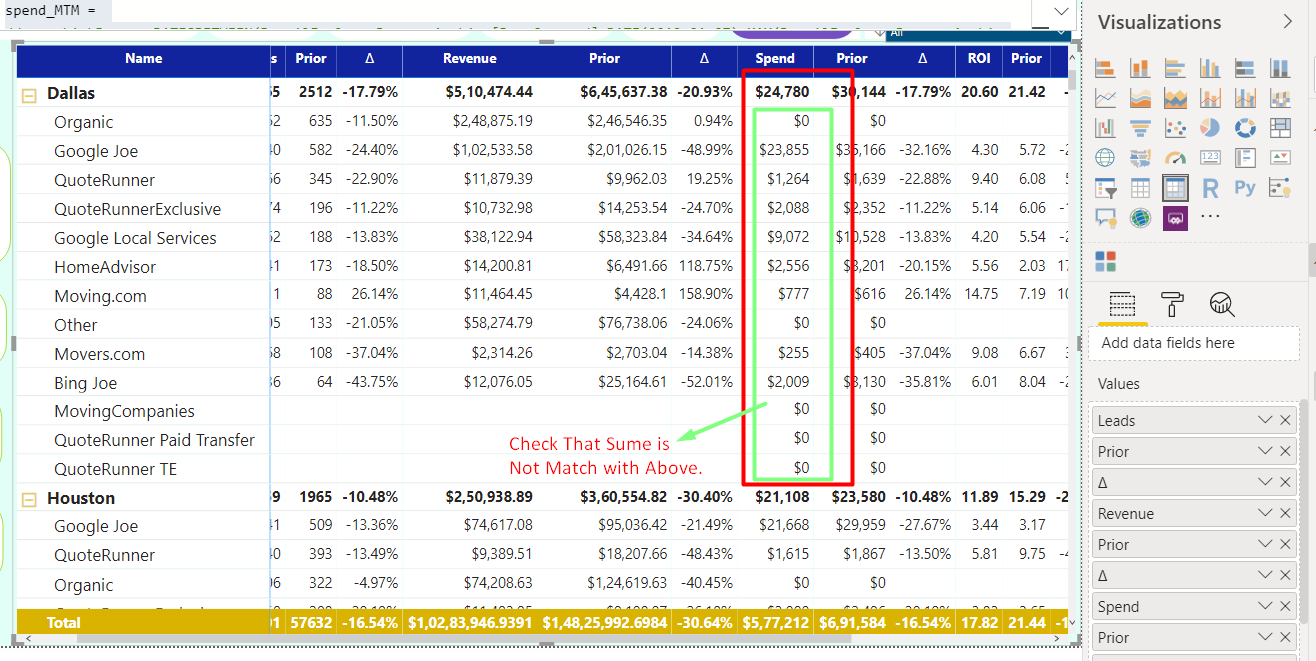This screenshot has width=1316, height=661.
Task: Remove the Leads field from Values
Action: (1285, 420)
